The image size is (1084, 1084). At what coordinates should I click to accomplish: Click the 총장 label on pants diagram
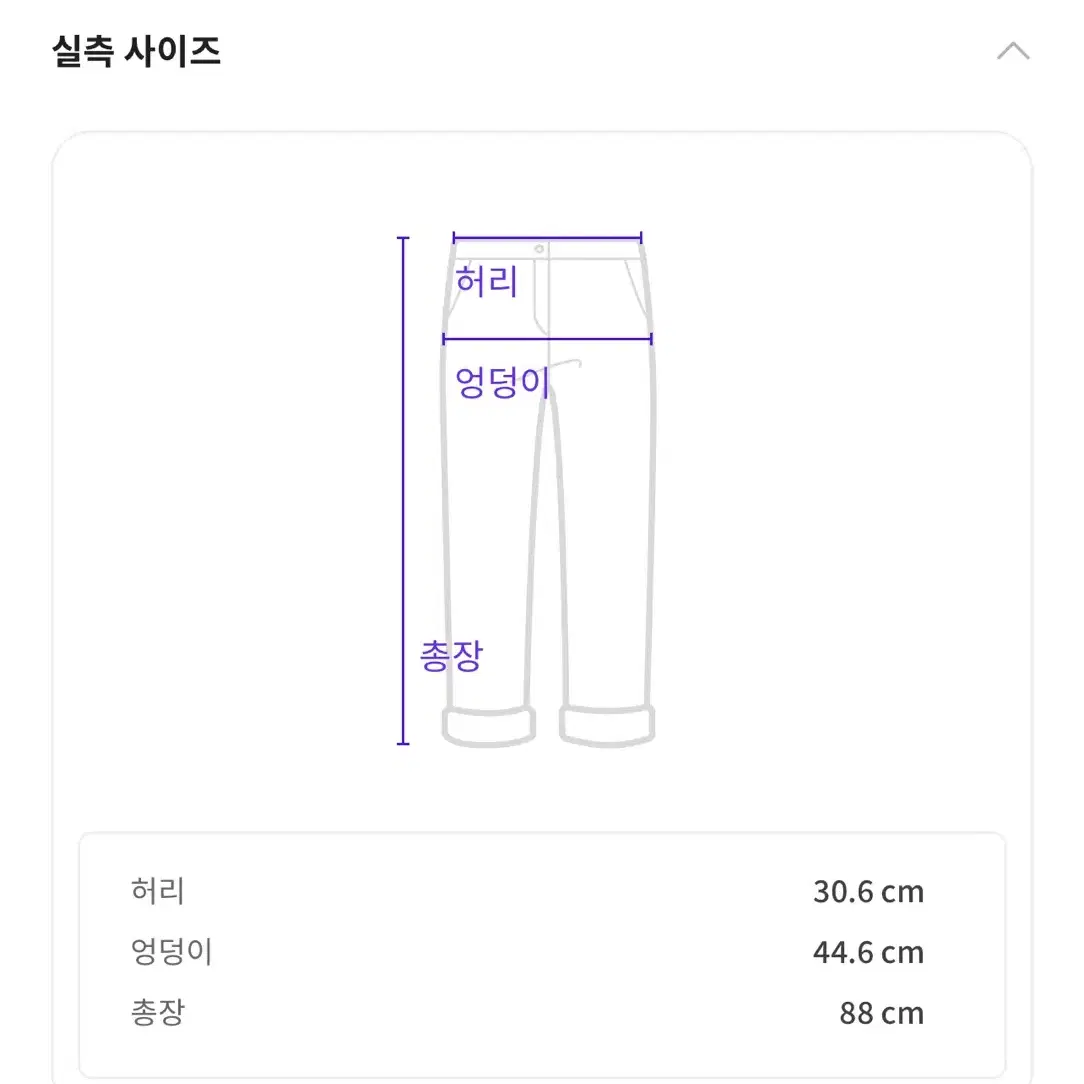451,656
